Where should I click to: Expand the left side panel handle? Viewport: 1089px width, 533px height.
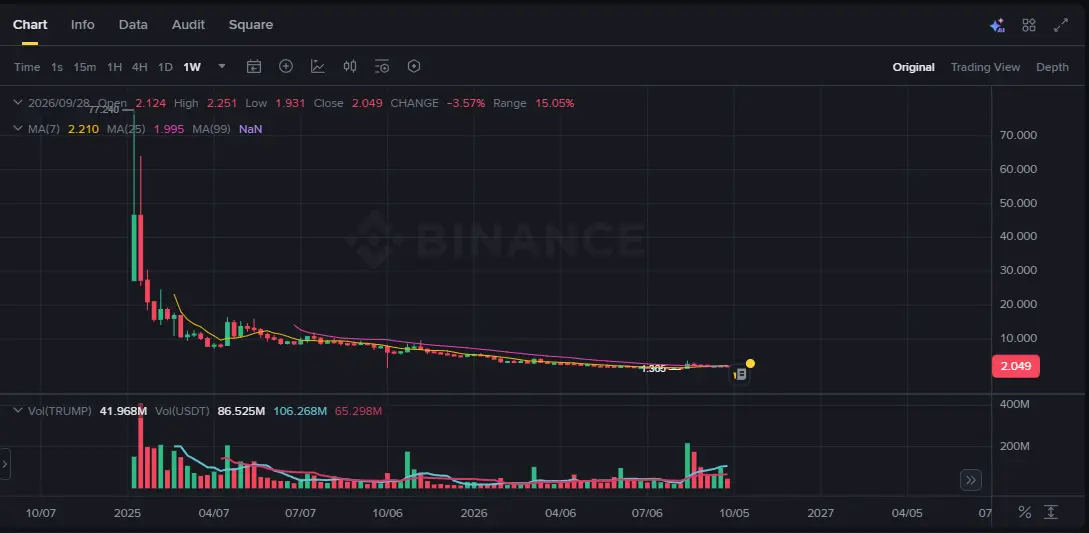point(6,464)
